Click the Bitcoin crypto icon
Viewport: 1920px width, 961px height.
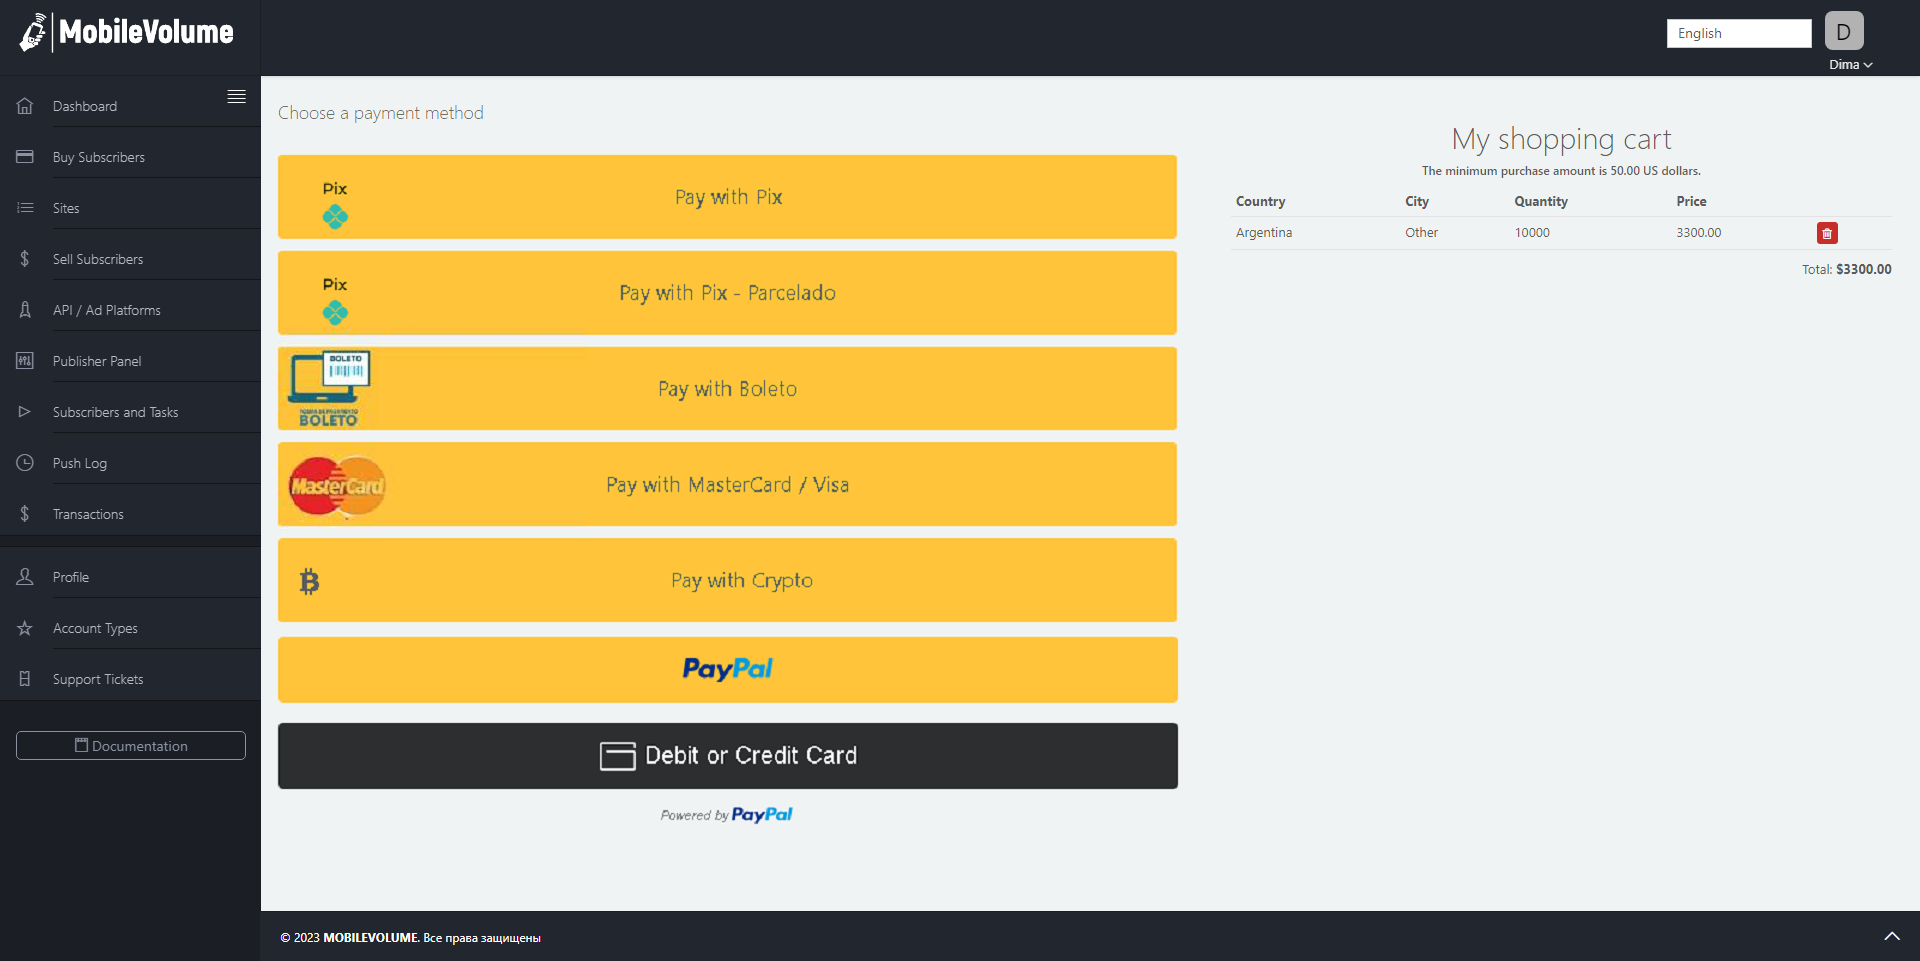point(309,581)
